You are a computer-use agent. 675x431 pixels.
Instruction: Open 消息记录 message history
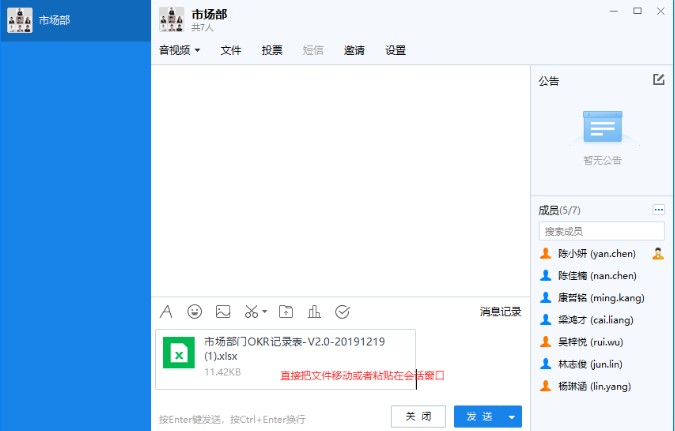coord(500,311)
